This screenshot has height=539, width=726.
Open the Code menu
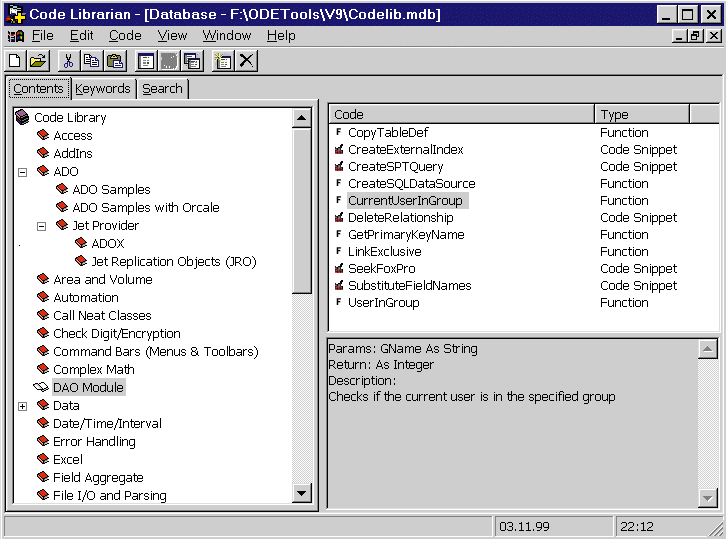click(x=125, y=35)
